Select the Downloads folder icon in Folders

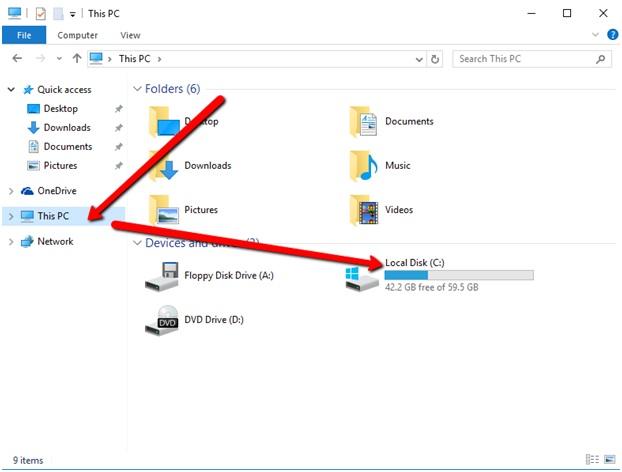tap(164, 166)
